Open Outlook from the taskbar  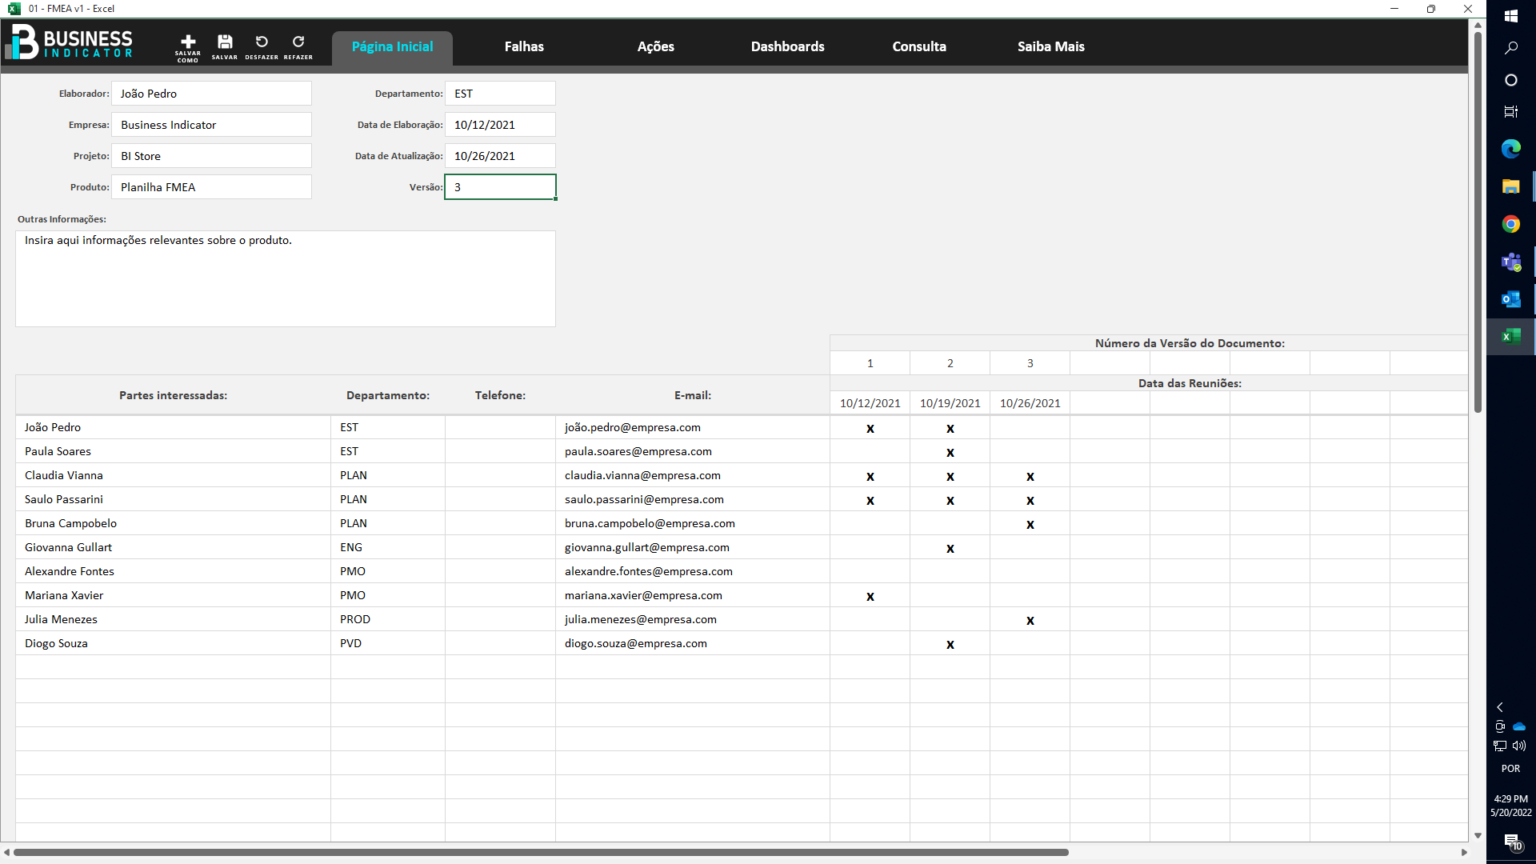[1511, 299]
